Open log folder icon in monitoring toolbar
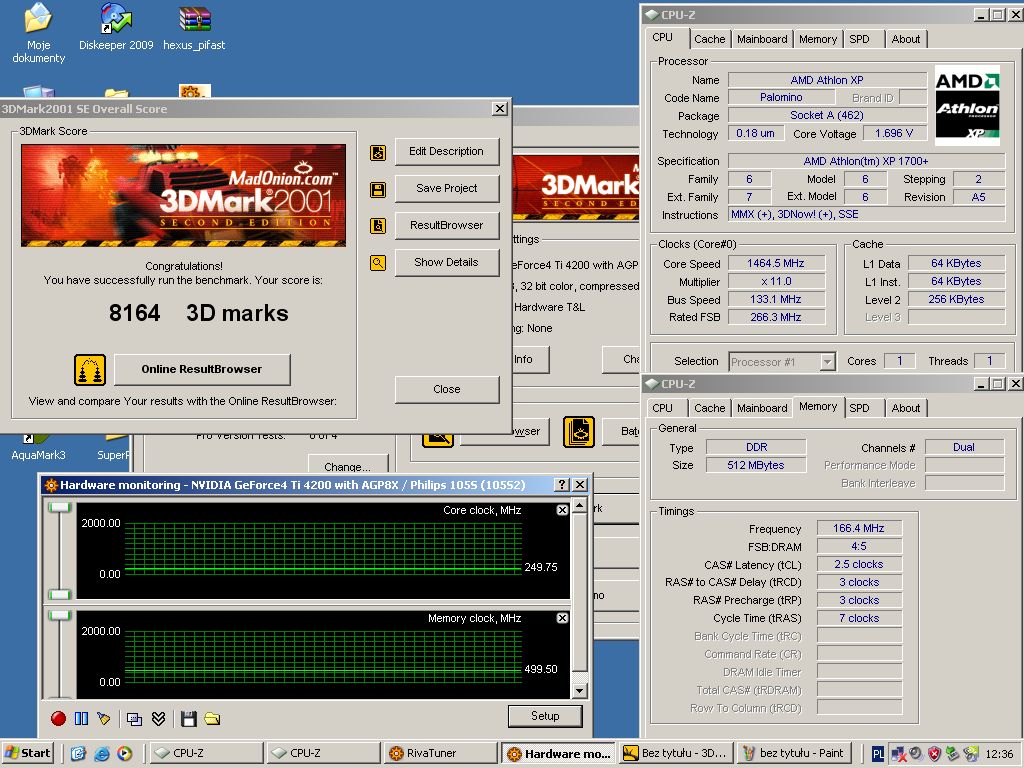Viewport: 1024px width, 768px height. (212, 719)
